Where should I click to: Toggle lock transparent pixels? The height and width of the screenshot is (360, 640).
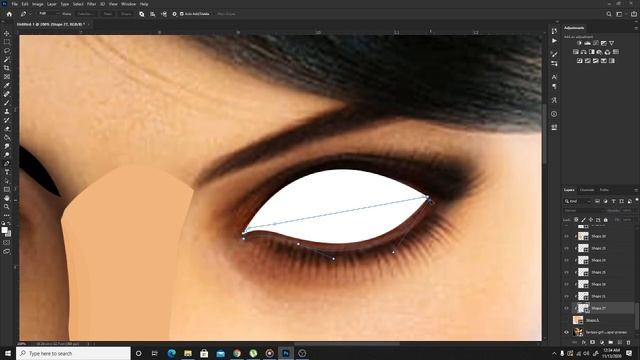point(576,220)
